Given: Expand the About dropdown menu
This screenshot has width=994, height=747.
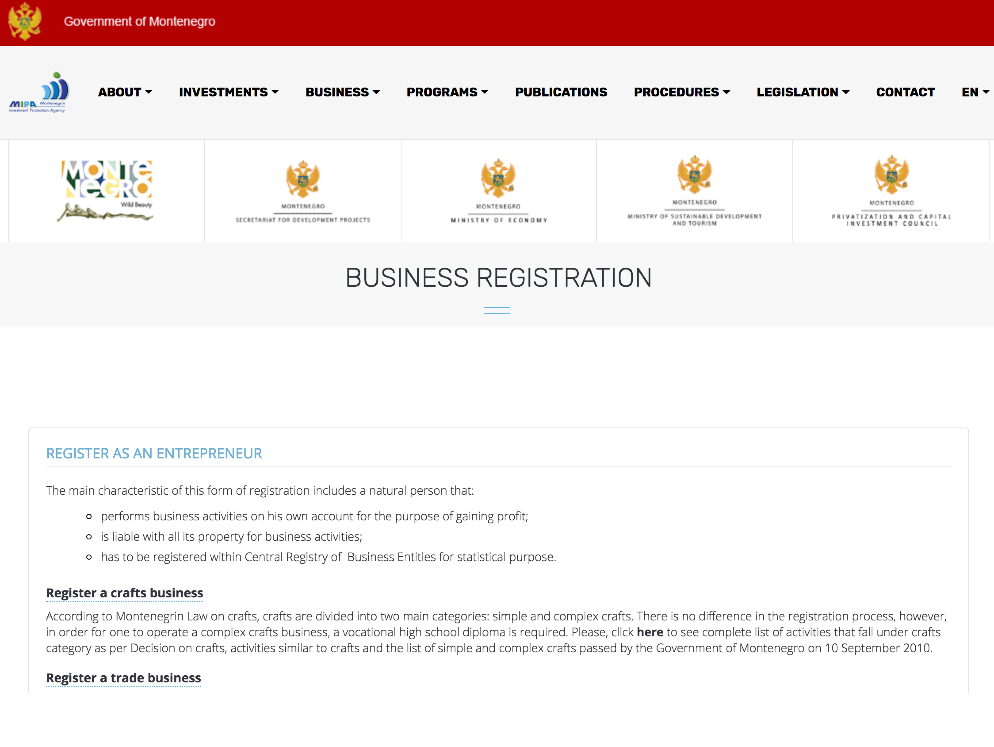Looking at the screenshot, I should click(x=125, y=92).
